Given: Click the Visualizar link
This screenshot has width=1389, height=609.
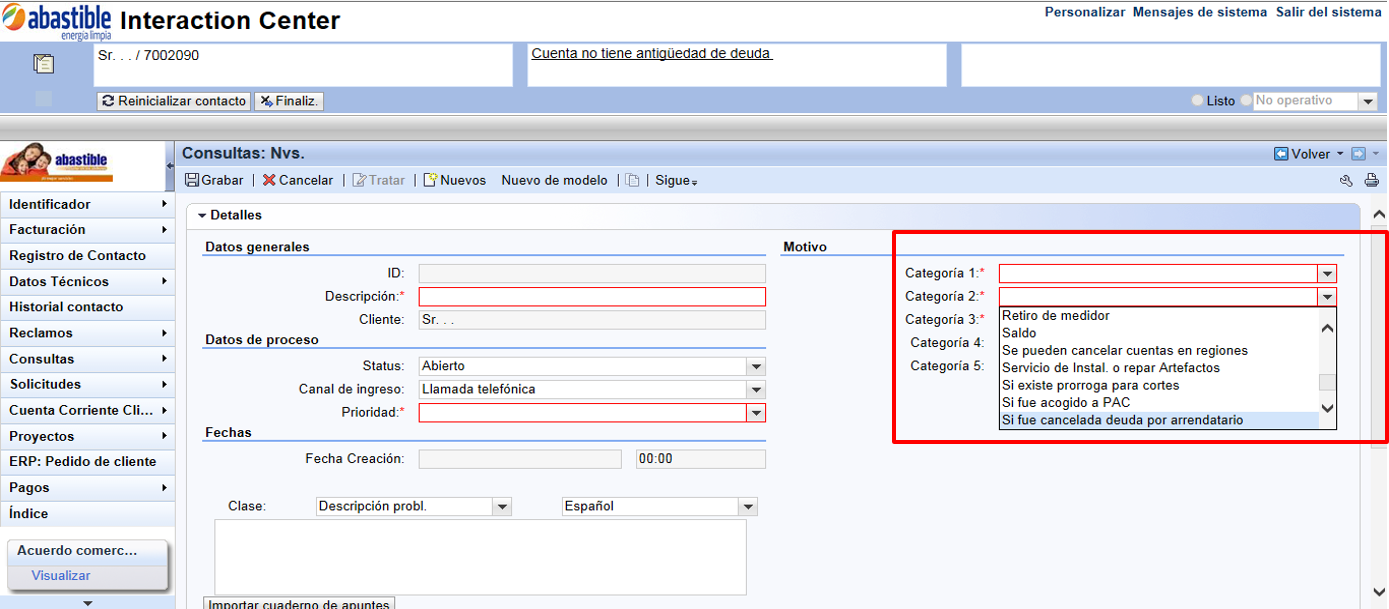Looking at the screenshot, I should [61, 576].
